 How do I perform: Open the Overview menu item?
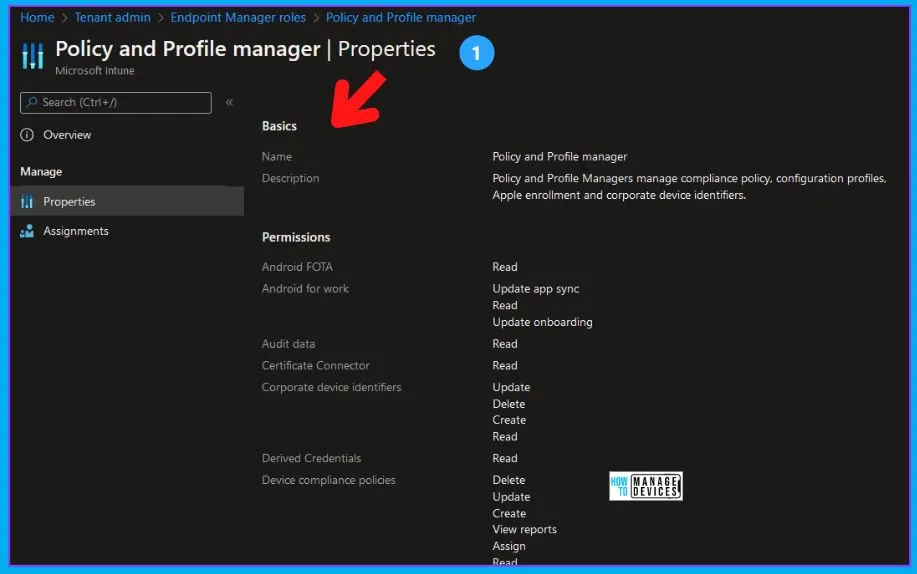point(67,135)
